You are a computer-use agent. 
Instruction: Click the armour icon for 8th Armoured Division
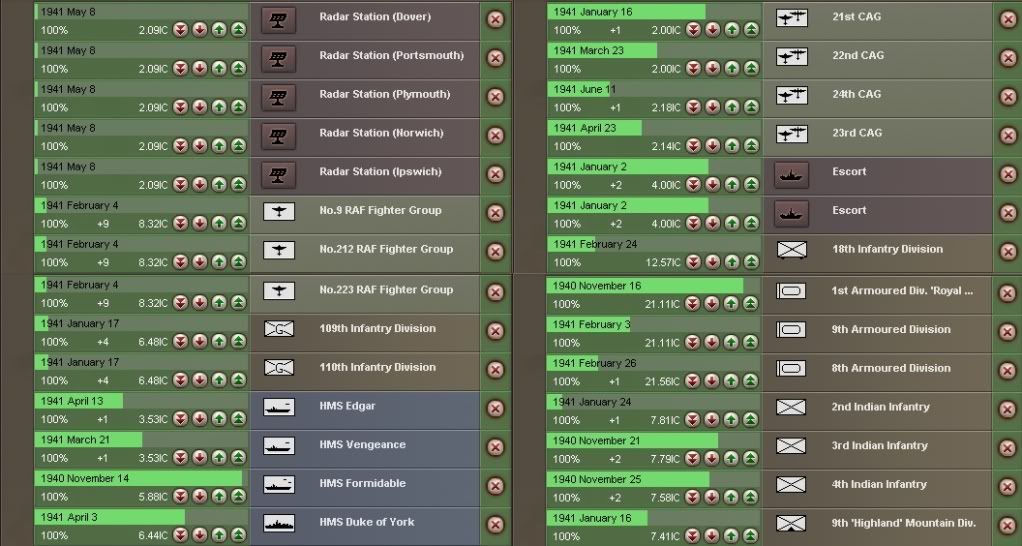(x=791, y=369)
